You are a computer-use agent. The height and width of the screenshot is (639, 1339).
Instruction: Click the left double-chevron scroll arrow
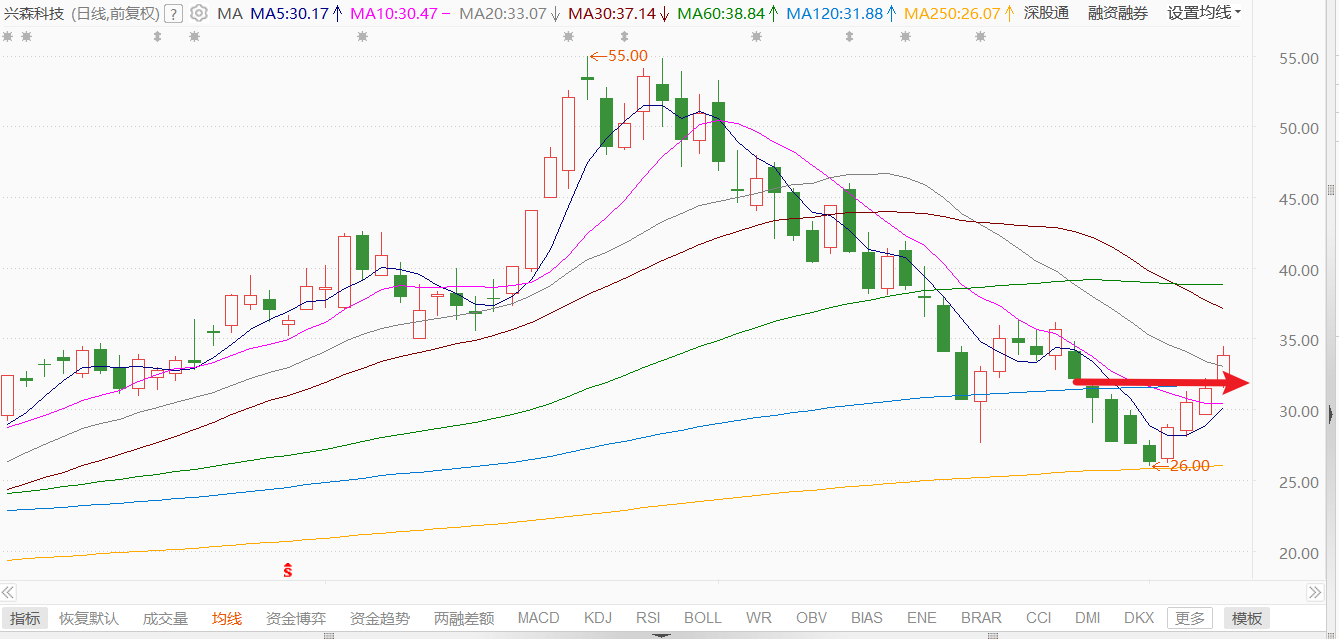(x=8, y=592)
